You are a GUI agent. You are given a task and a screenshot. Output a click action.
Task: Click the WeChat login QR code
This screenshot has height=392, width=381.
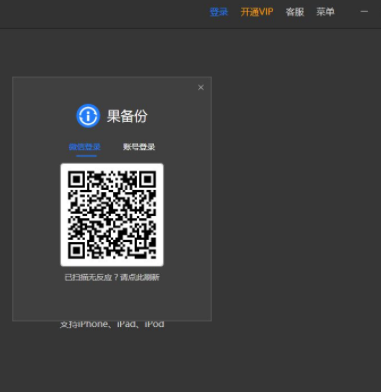point(112,215)
